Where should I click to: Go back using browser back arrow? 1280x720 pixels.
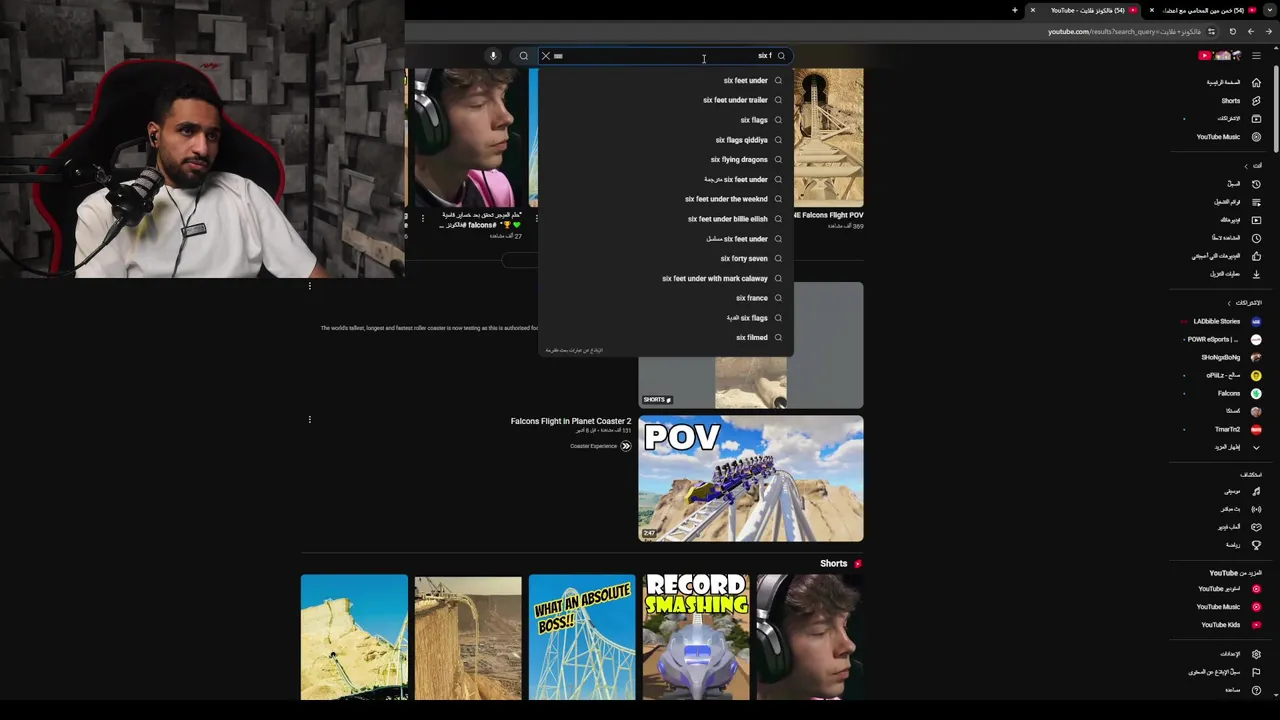[x=1268, y=32]
